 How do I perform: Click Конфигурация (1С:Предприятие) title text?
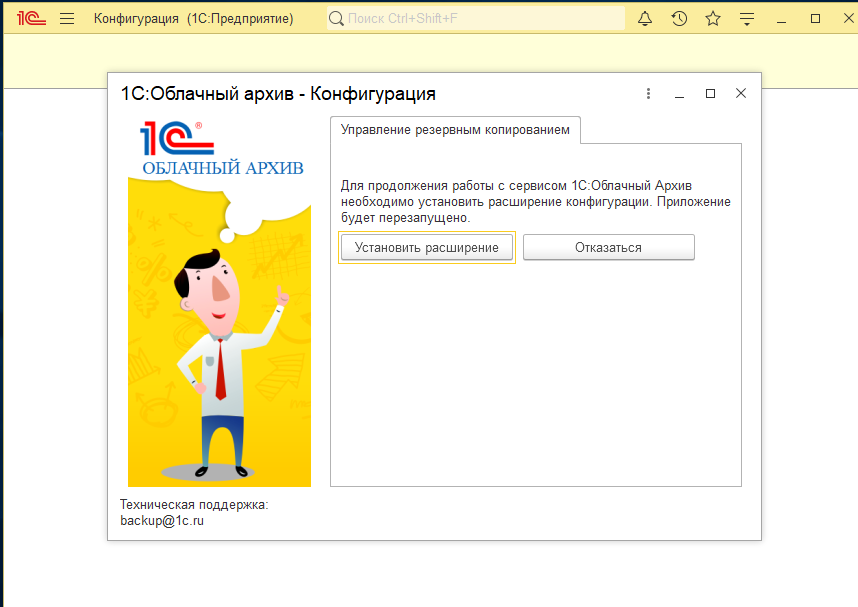(x=194, y=19)
